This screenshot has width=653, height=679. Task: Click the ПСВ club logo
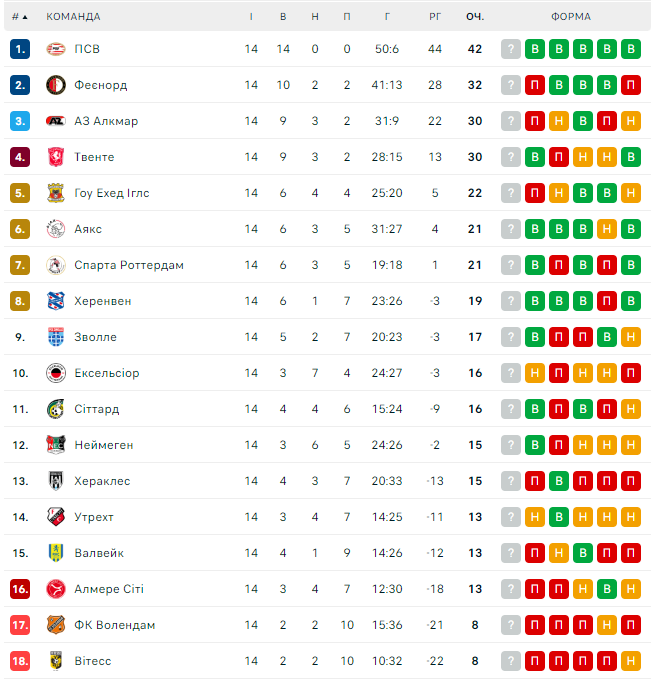56,49
